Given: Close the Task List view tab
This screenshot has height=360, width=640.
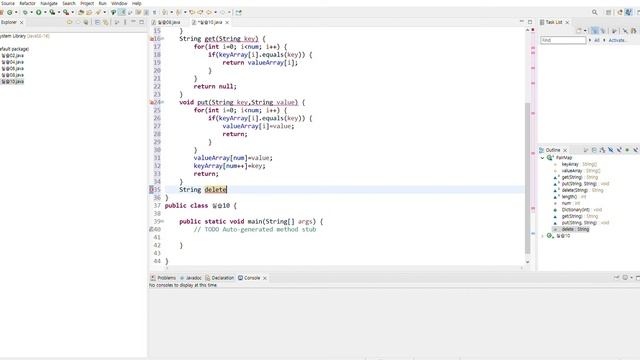Looking at the screenshot, I should click(x=567, y=22).
